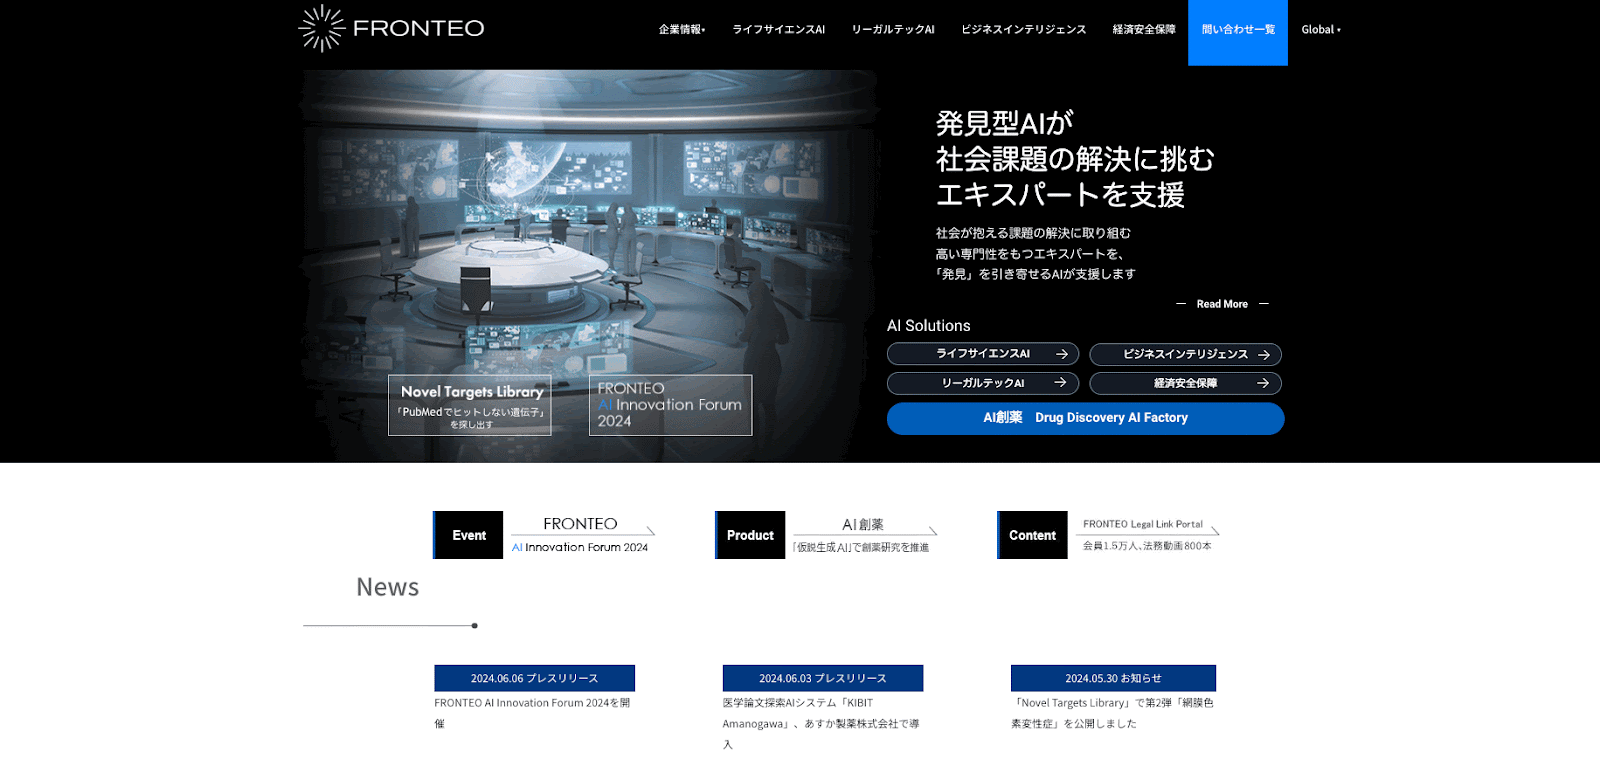
Task: Select 経済安全保障 under AI Solutions
Action: click(x=1185, y=383)
